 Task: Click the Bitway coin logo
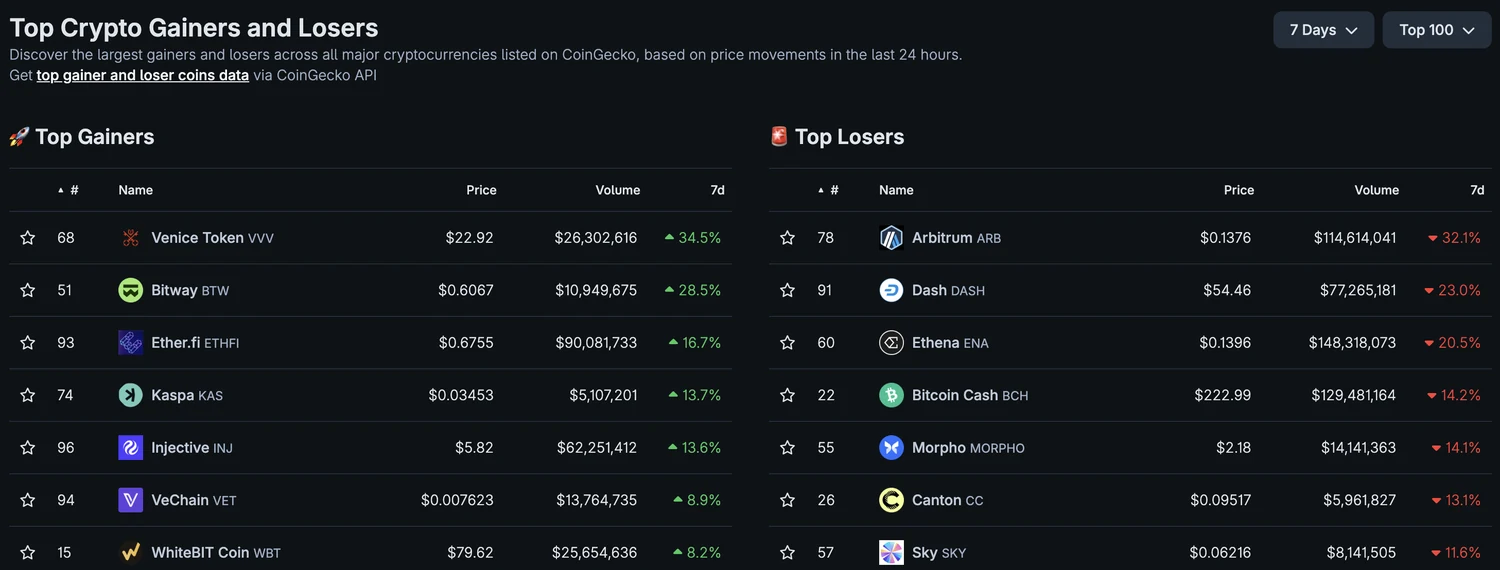tap(131, 290)
